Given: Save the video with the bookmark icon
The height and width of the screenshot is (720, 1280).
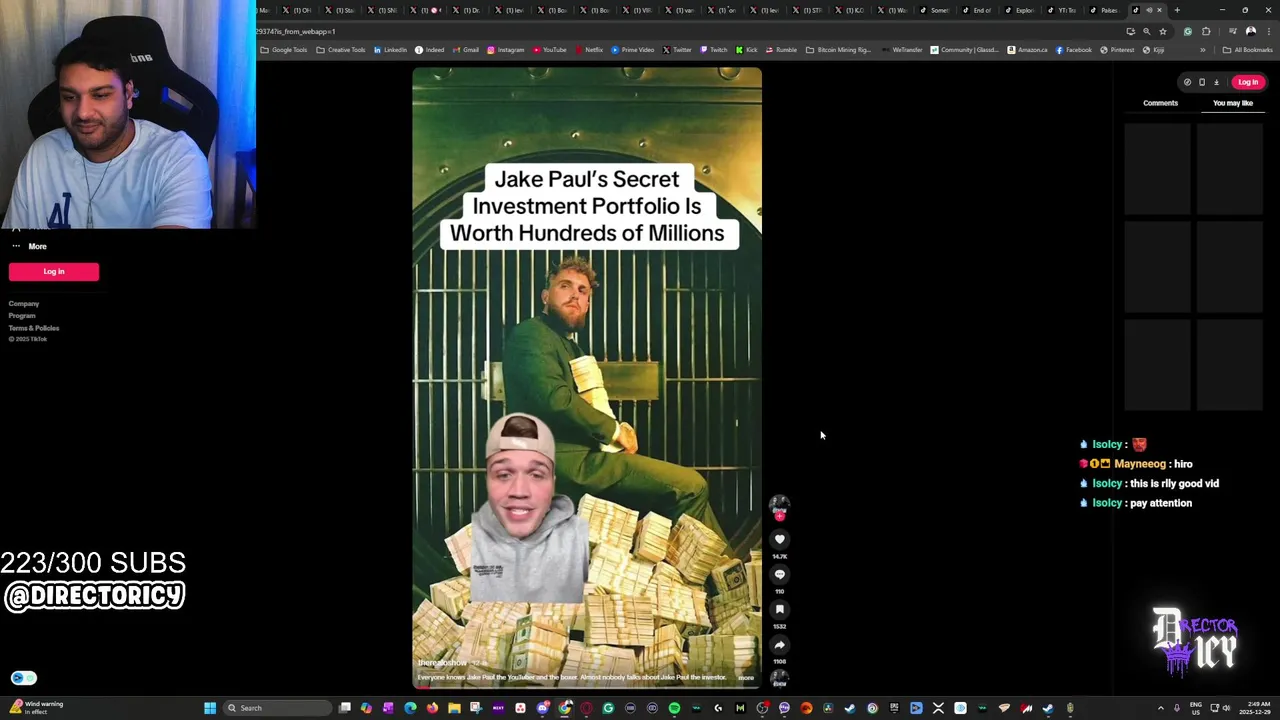Looking at the screenshot, I should [x=780, y=609].
